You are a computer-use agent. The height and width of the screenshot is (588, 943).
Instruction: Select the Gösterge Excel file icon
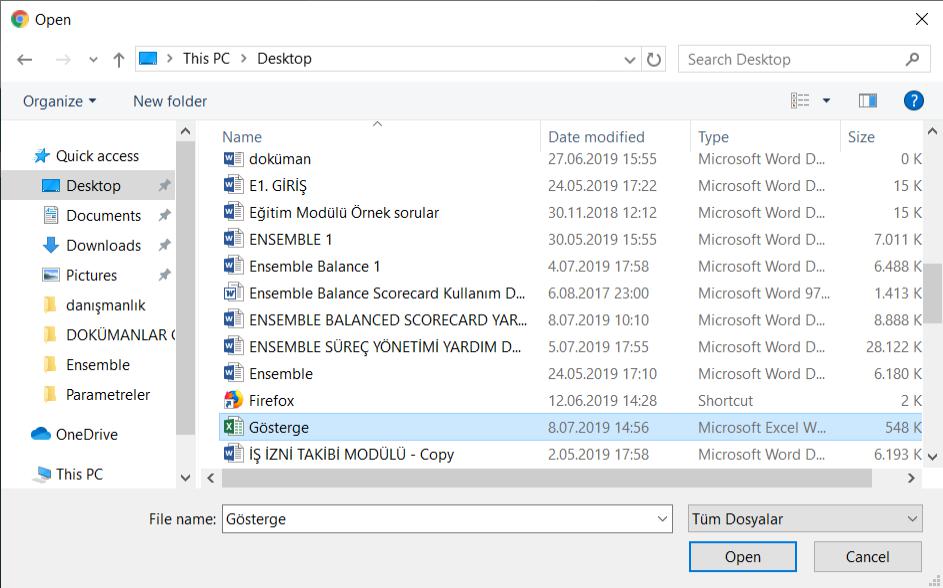click(x=233, y=427)
